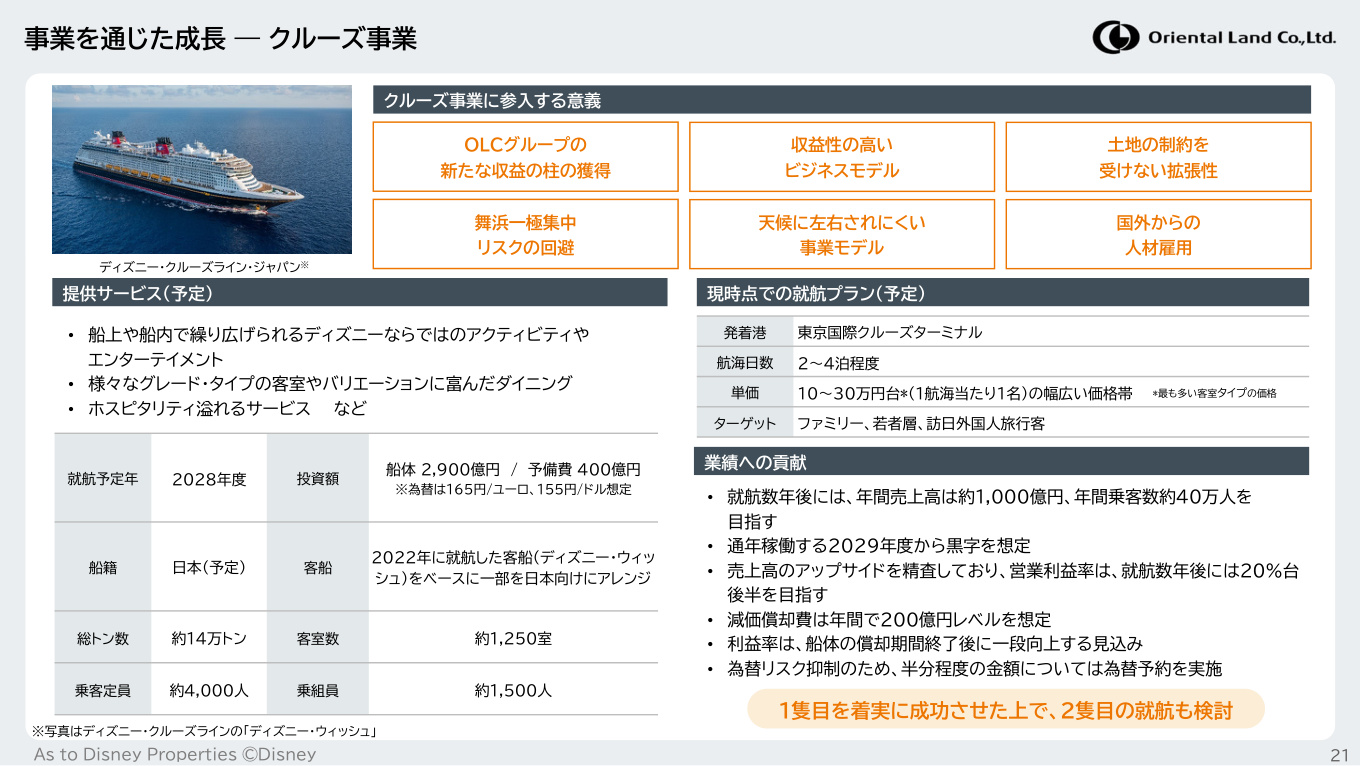Click the highlighted 2隻目の就航も検討 banner
The width and height of the screenshot is (1360, 766).
pyautogui.click(x=1006, y=710)
